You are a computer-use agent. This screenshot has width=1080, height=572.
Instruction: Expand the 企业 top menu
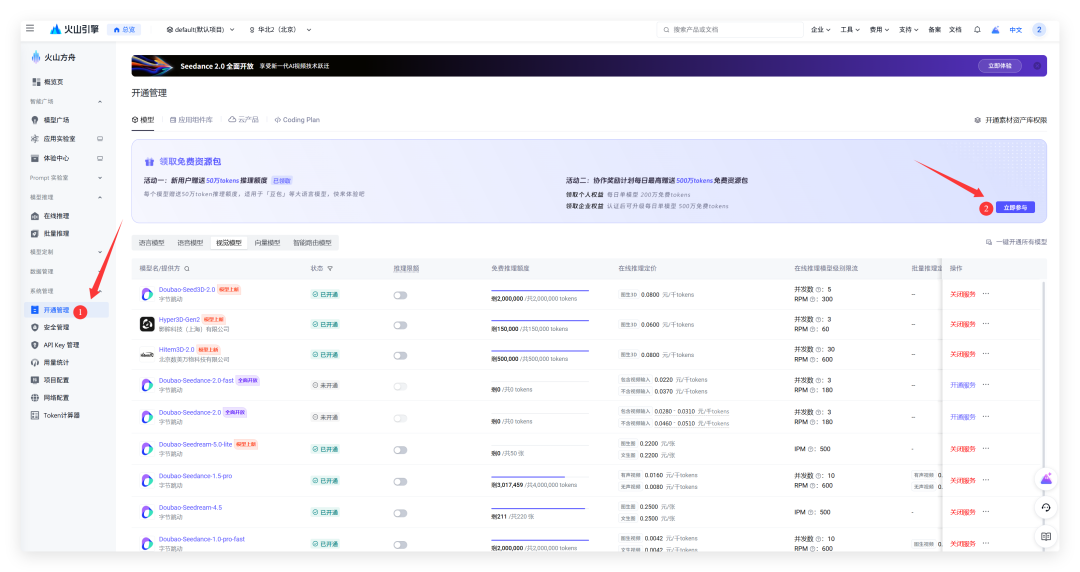point(820,30)
